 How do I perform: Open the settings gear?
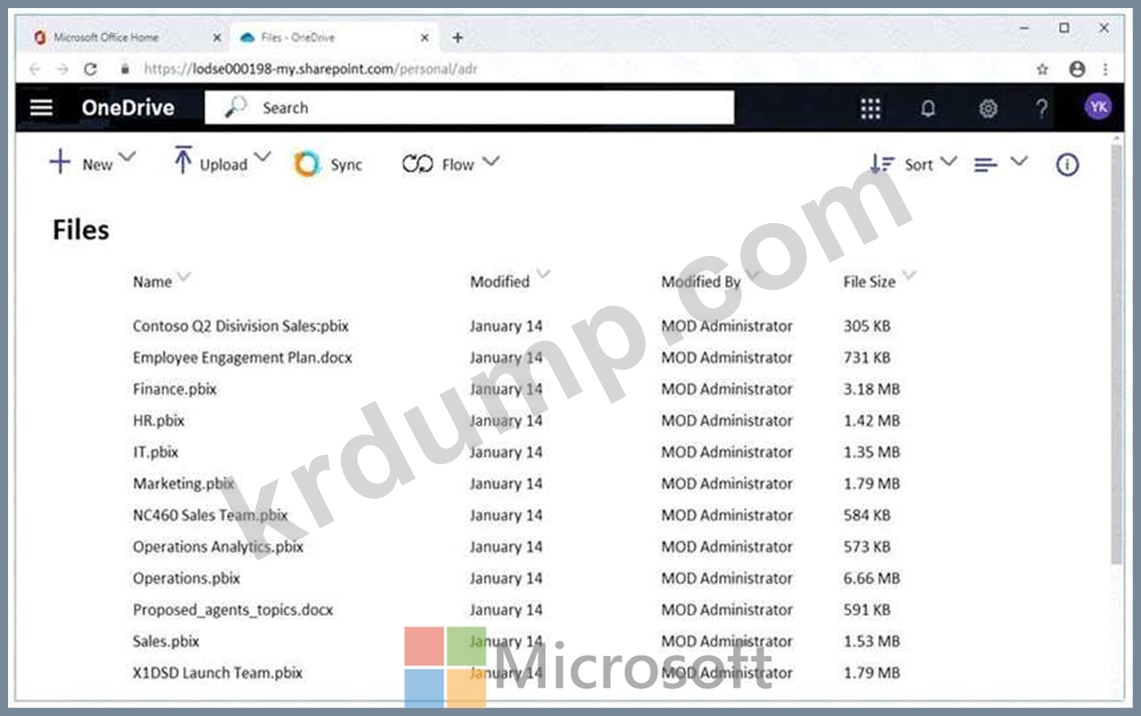point(987,108)
